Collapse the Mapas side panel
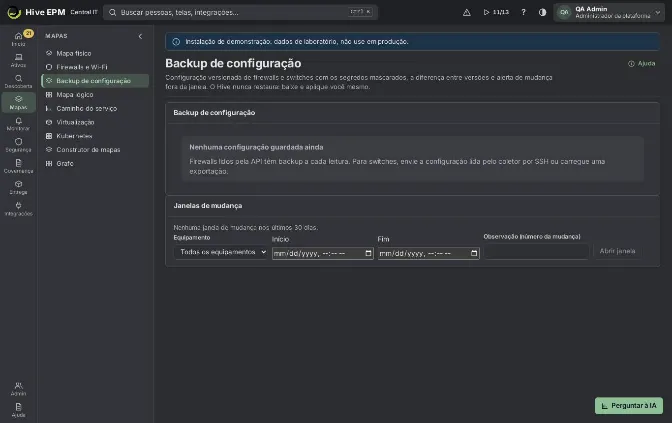This screenshot has height=423, width=672. [140, 36]
